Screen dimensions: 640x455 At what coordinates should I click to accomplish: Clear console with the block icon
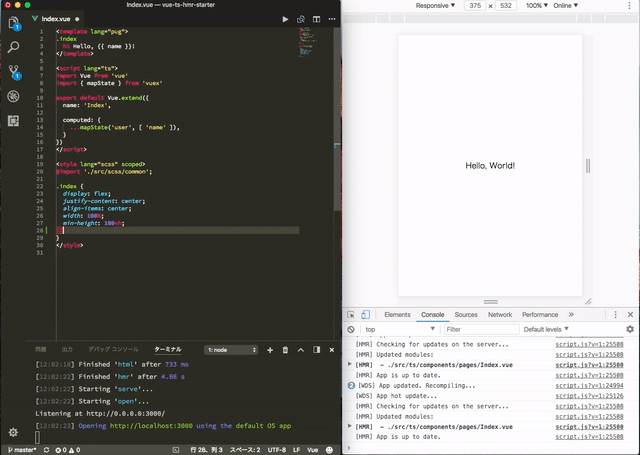click(351, 329)
